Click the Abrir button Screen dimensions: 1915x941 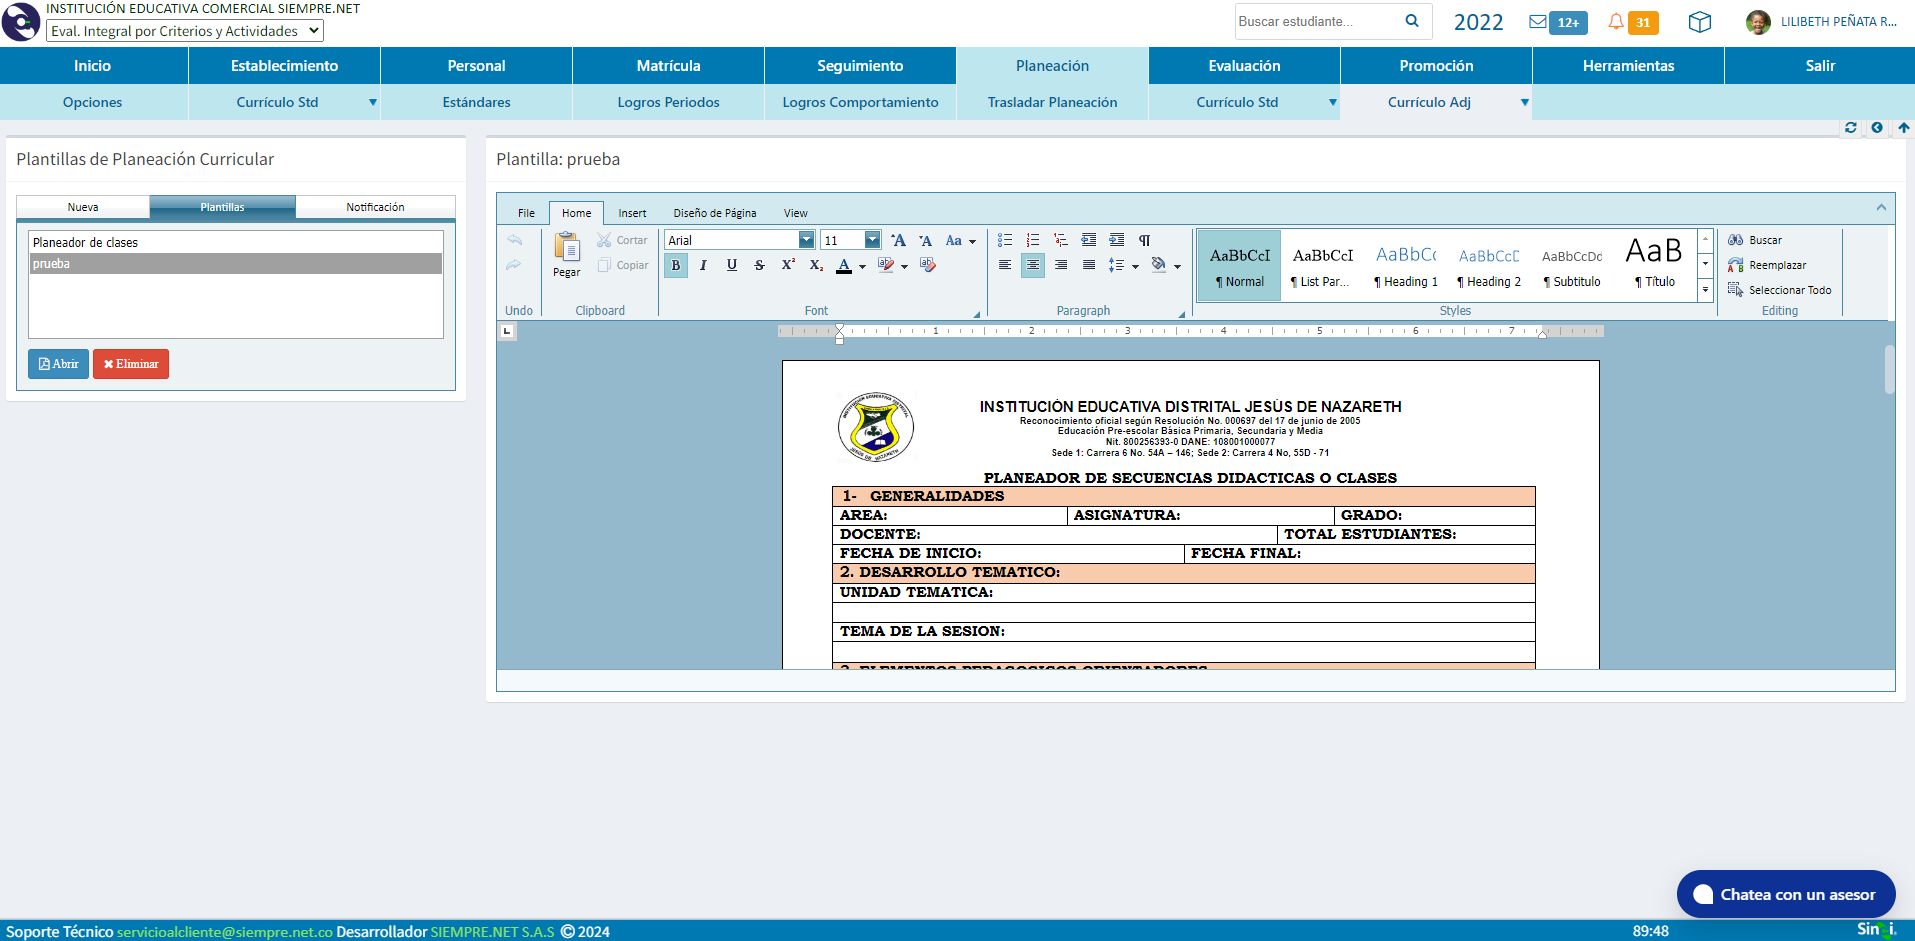[58, 364]
